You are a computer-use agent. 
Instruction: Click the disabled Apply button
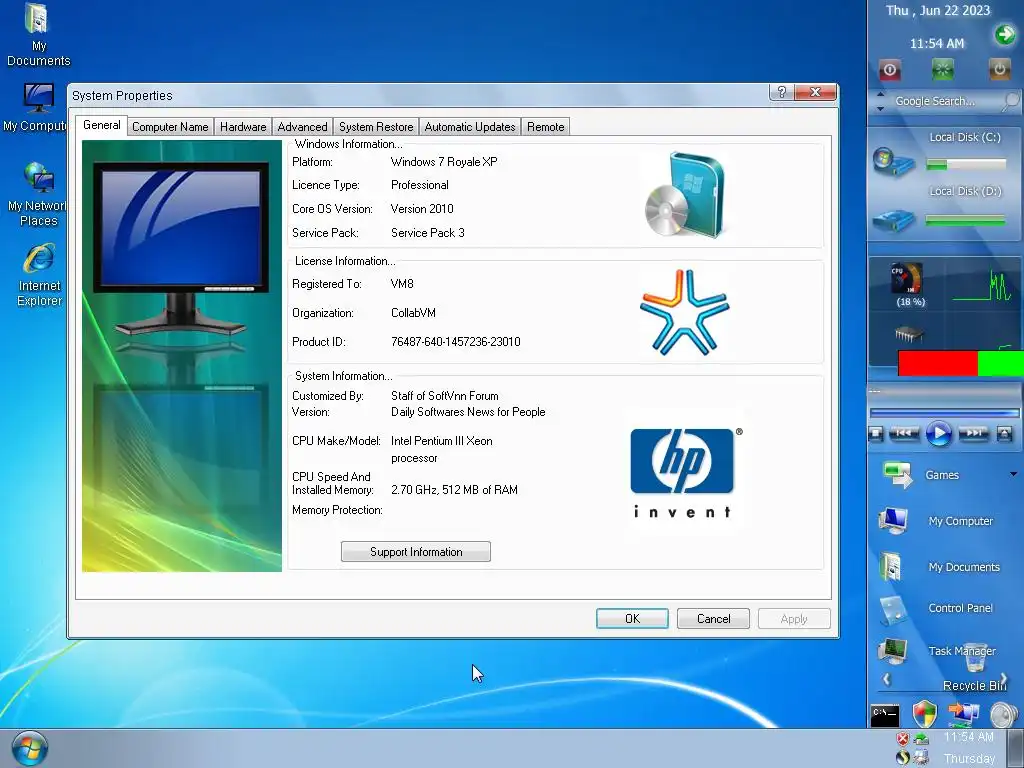coord(794,618)
